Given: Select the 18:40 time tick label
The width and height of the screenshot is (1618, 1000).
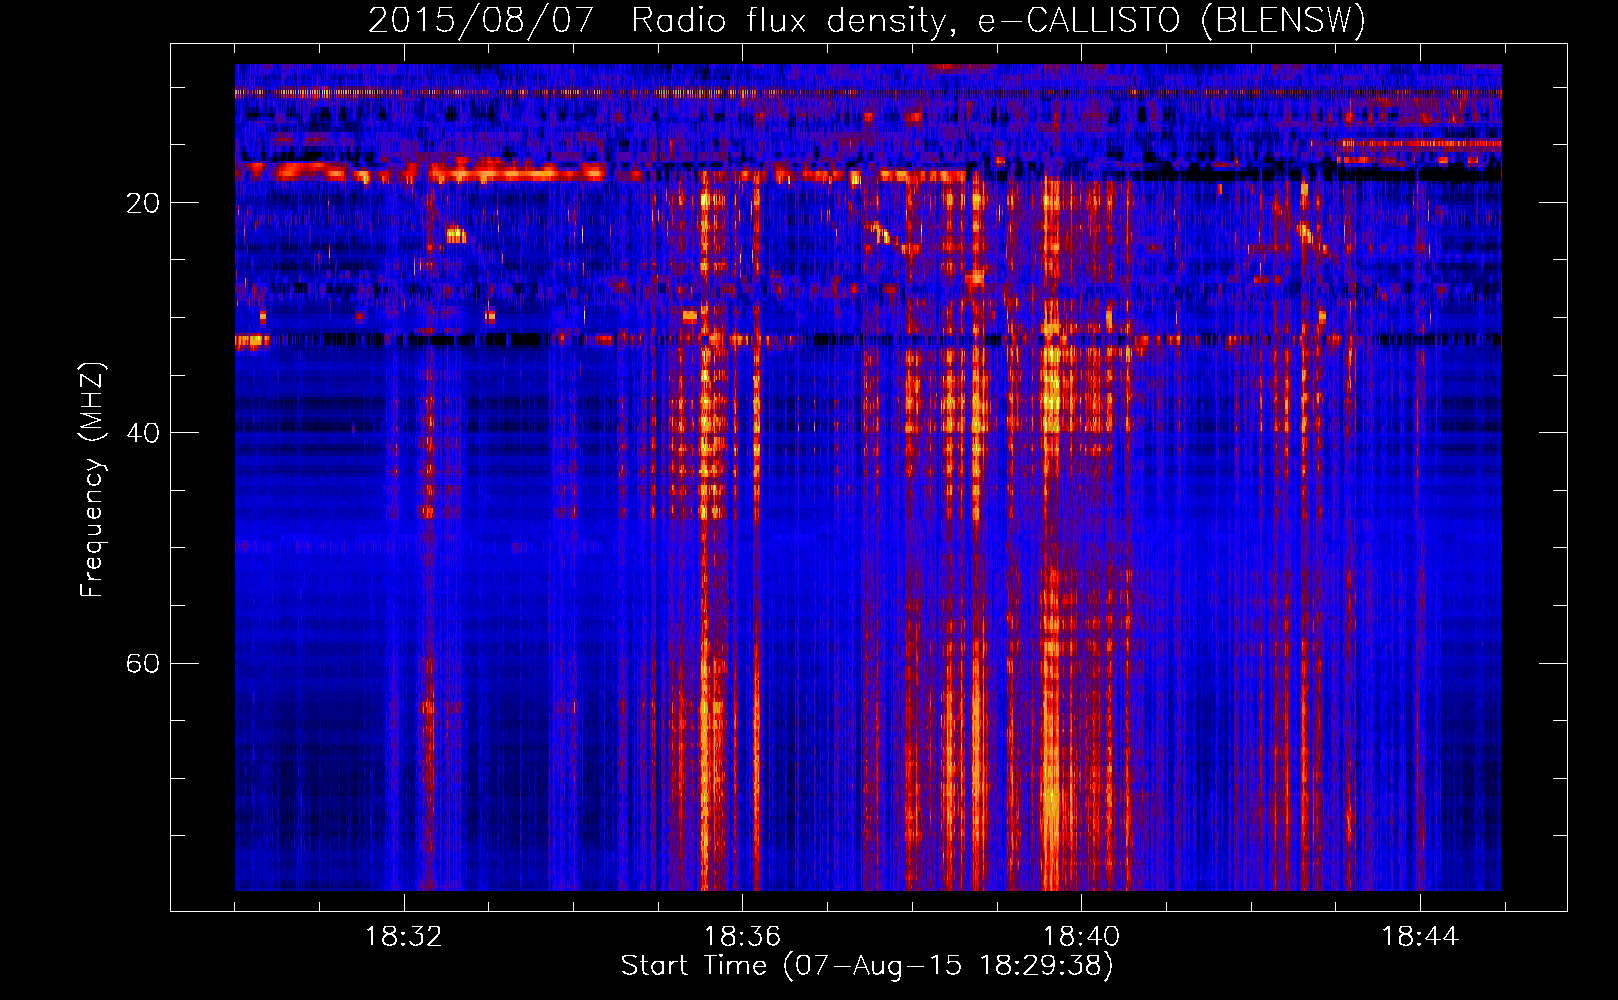Looking at the screenshot, I should coord(1081,937).
